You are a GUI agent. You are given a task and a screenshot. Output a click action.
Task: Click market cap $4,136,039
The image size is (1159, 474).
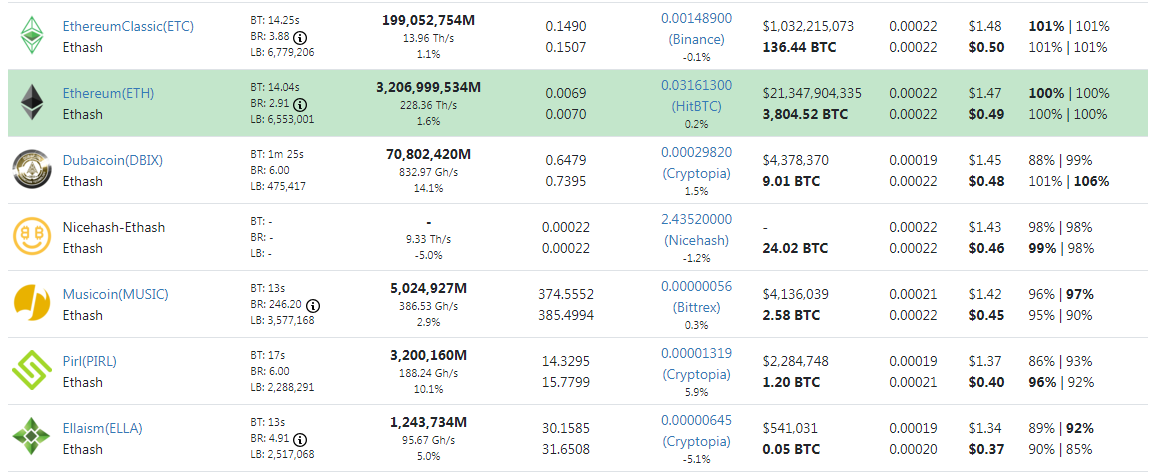point(796,294)
